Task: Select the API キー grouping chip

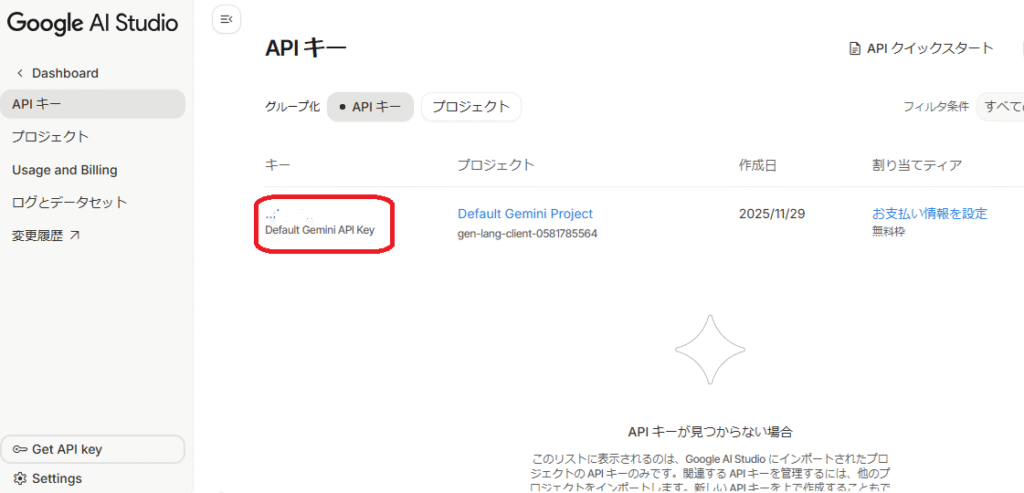Action: click(370, 106)
